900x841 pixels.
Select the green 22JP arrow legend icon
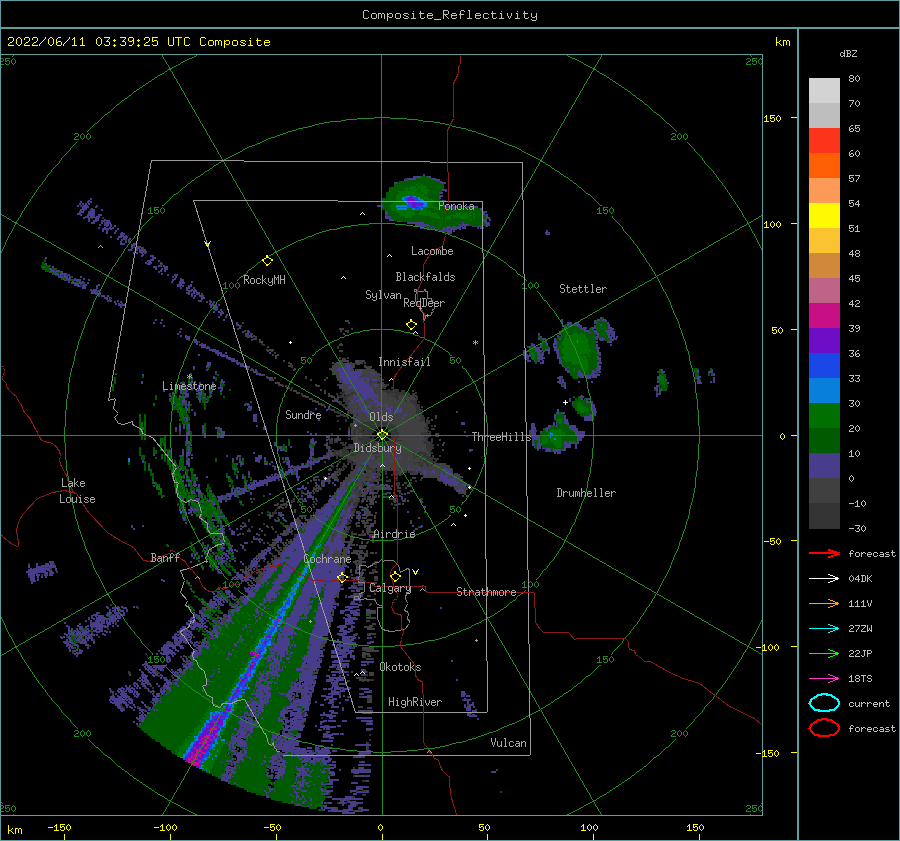click(824, 653)
